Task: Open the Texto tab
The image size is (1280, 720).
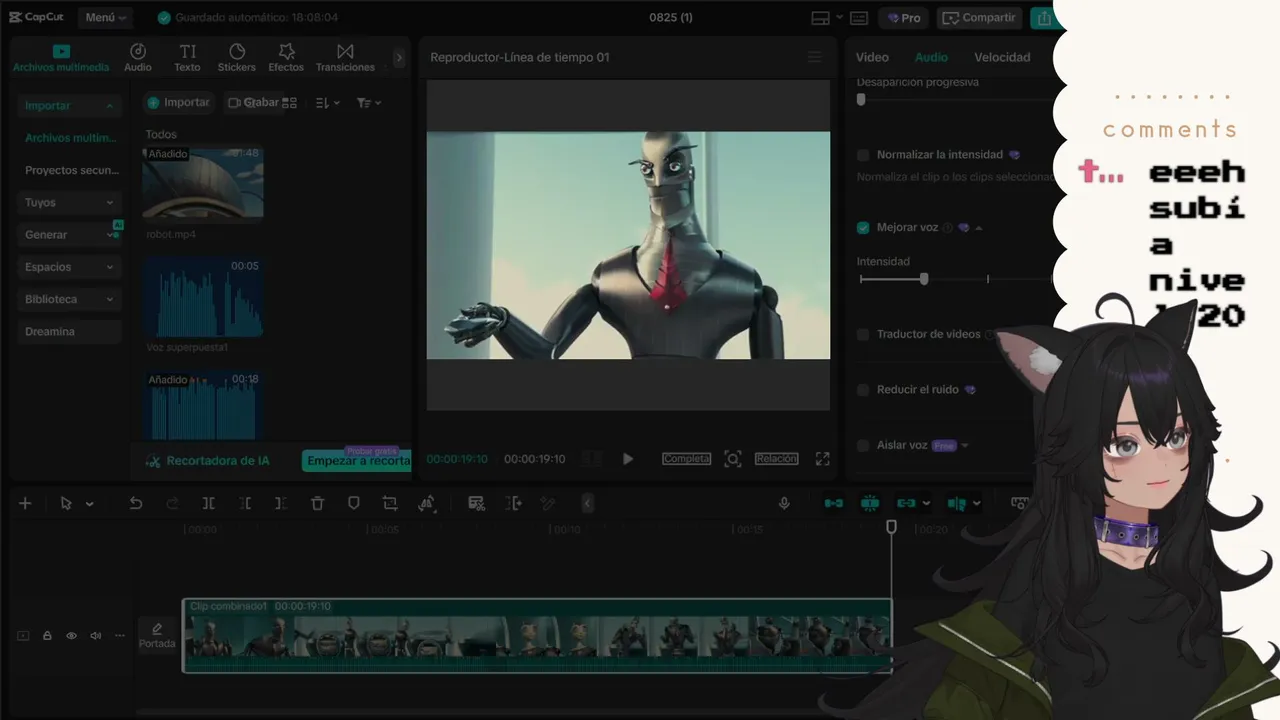Action: [187, 58]
